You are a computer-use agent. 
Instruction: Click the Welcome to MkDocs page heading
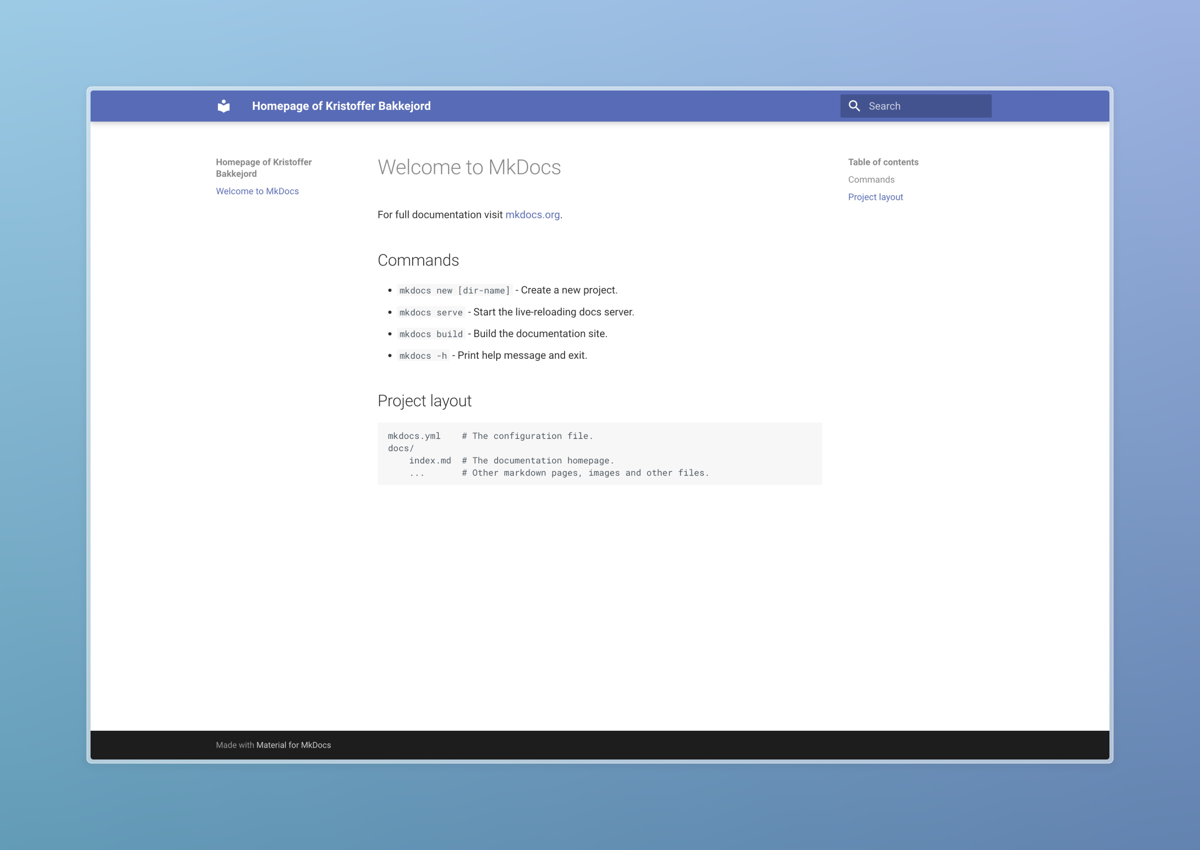469,167
